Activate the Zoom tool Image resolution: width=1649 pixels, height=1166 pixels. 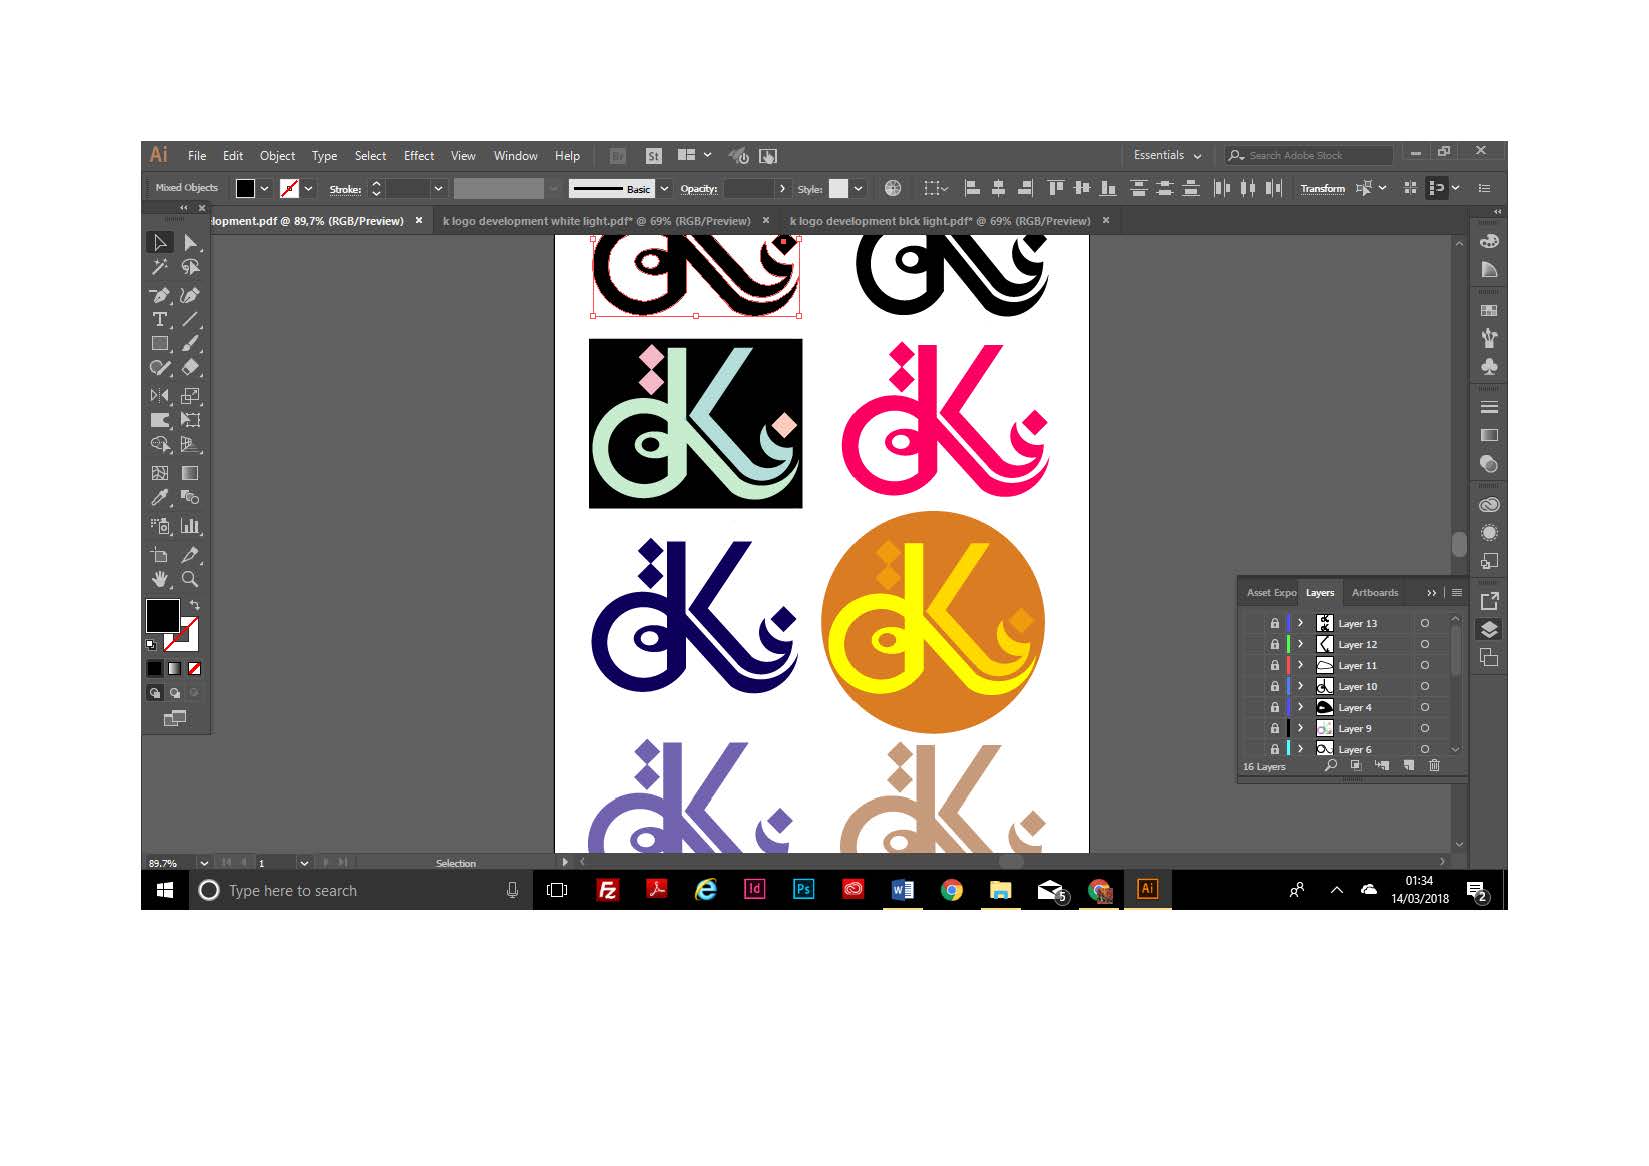pos(191,579)
